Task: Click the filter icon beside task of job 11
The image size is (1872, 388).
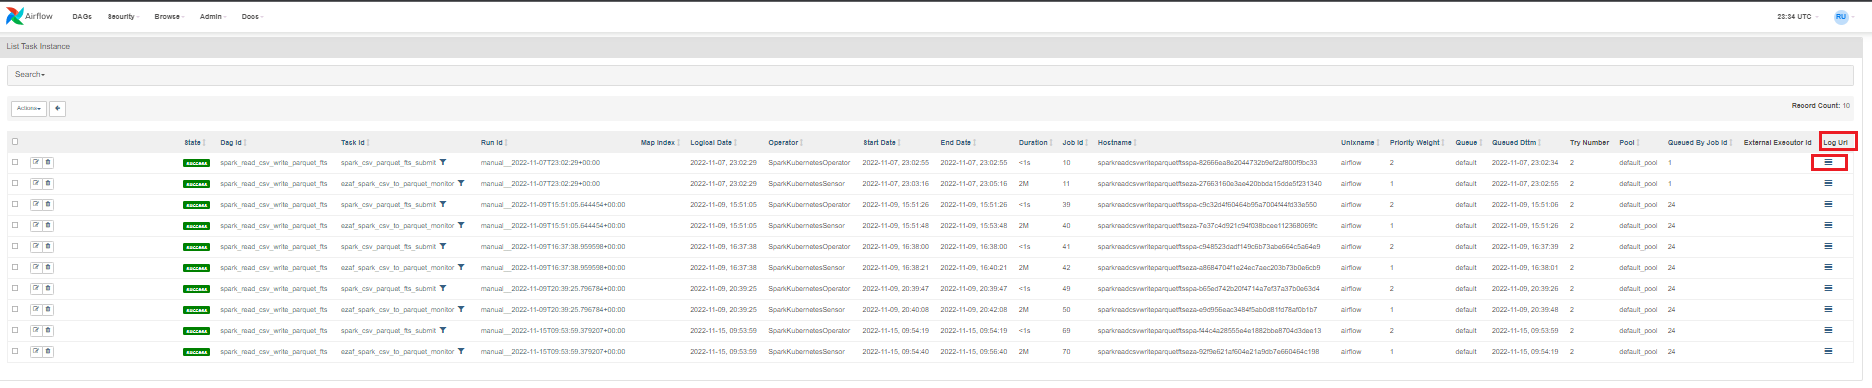Action: pos(461,183)
